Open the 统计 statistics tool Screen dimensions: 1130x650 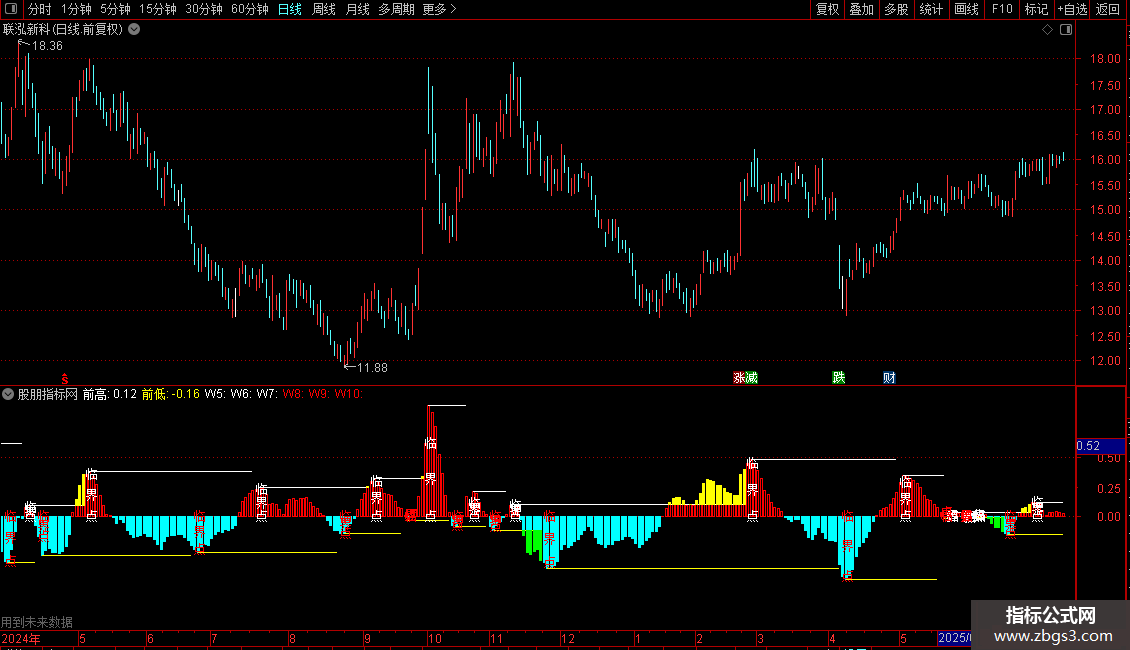click(930, 9)
